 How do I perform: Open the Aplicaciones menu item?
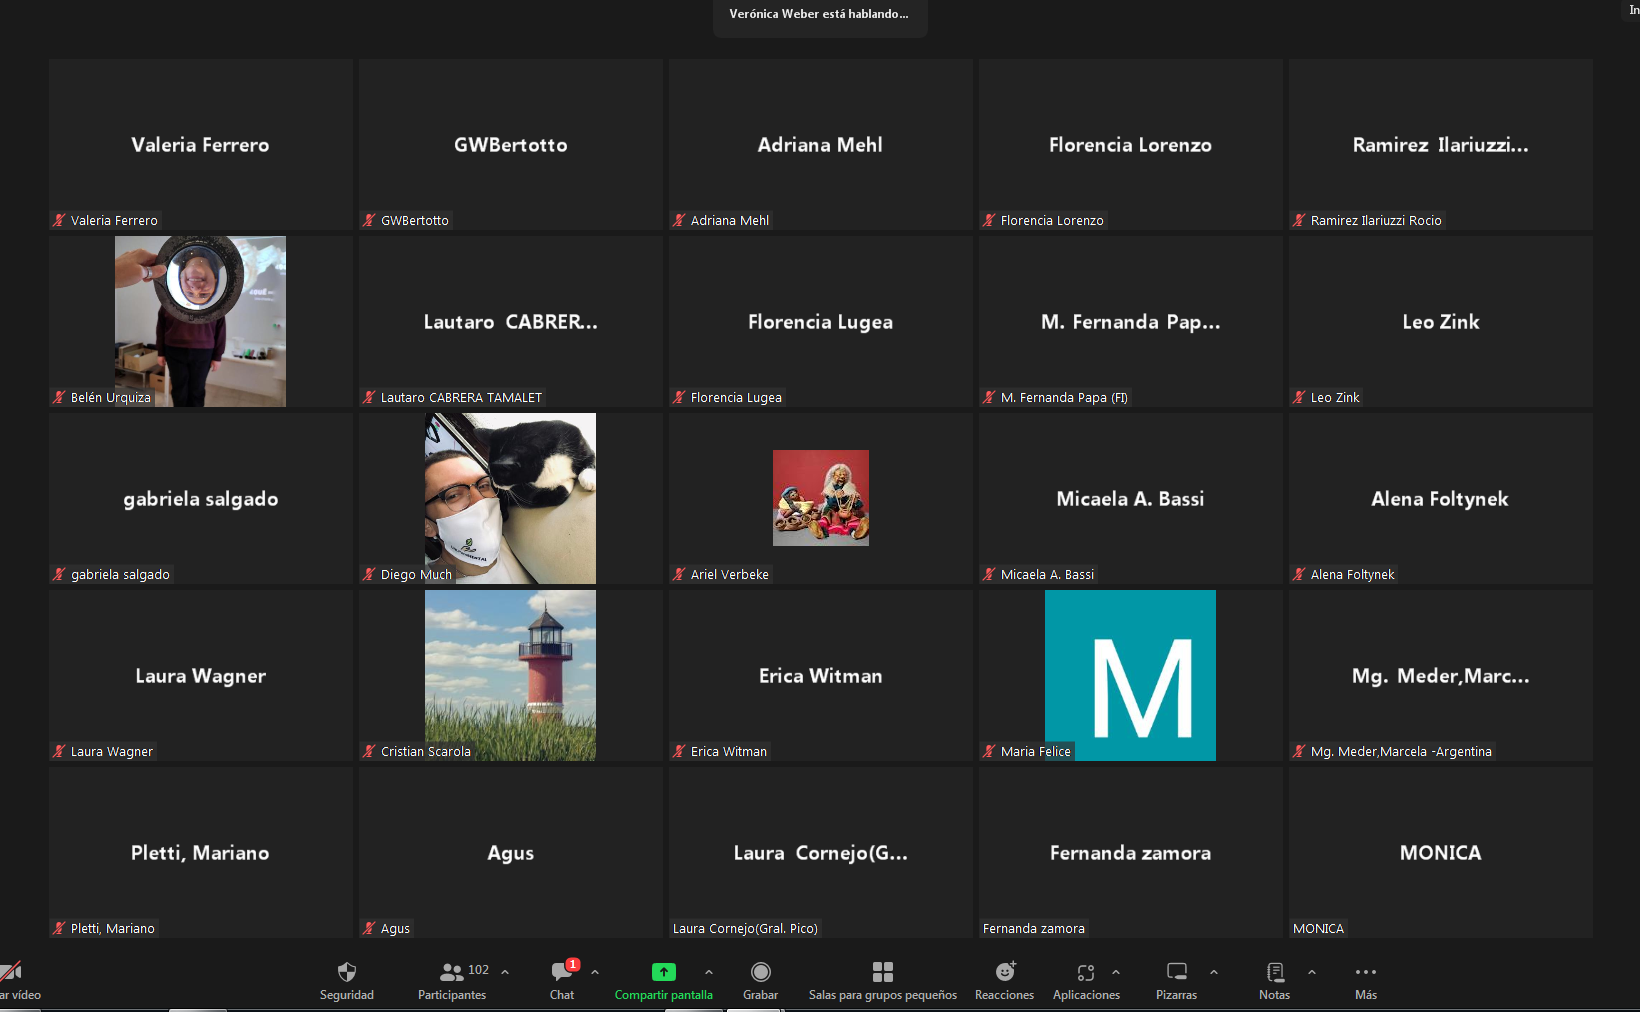pyautogui.click(x=1086, y=981)
